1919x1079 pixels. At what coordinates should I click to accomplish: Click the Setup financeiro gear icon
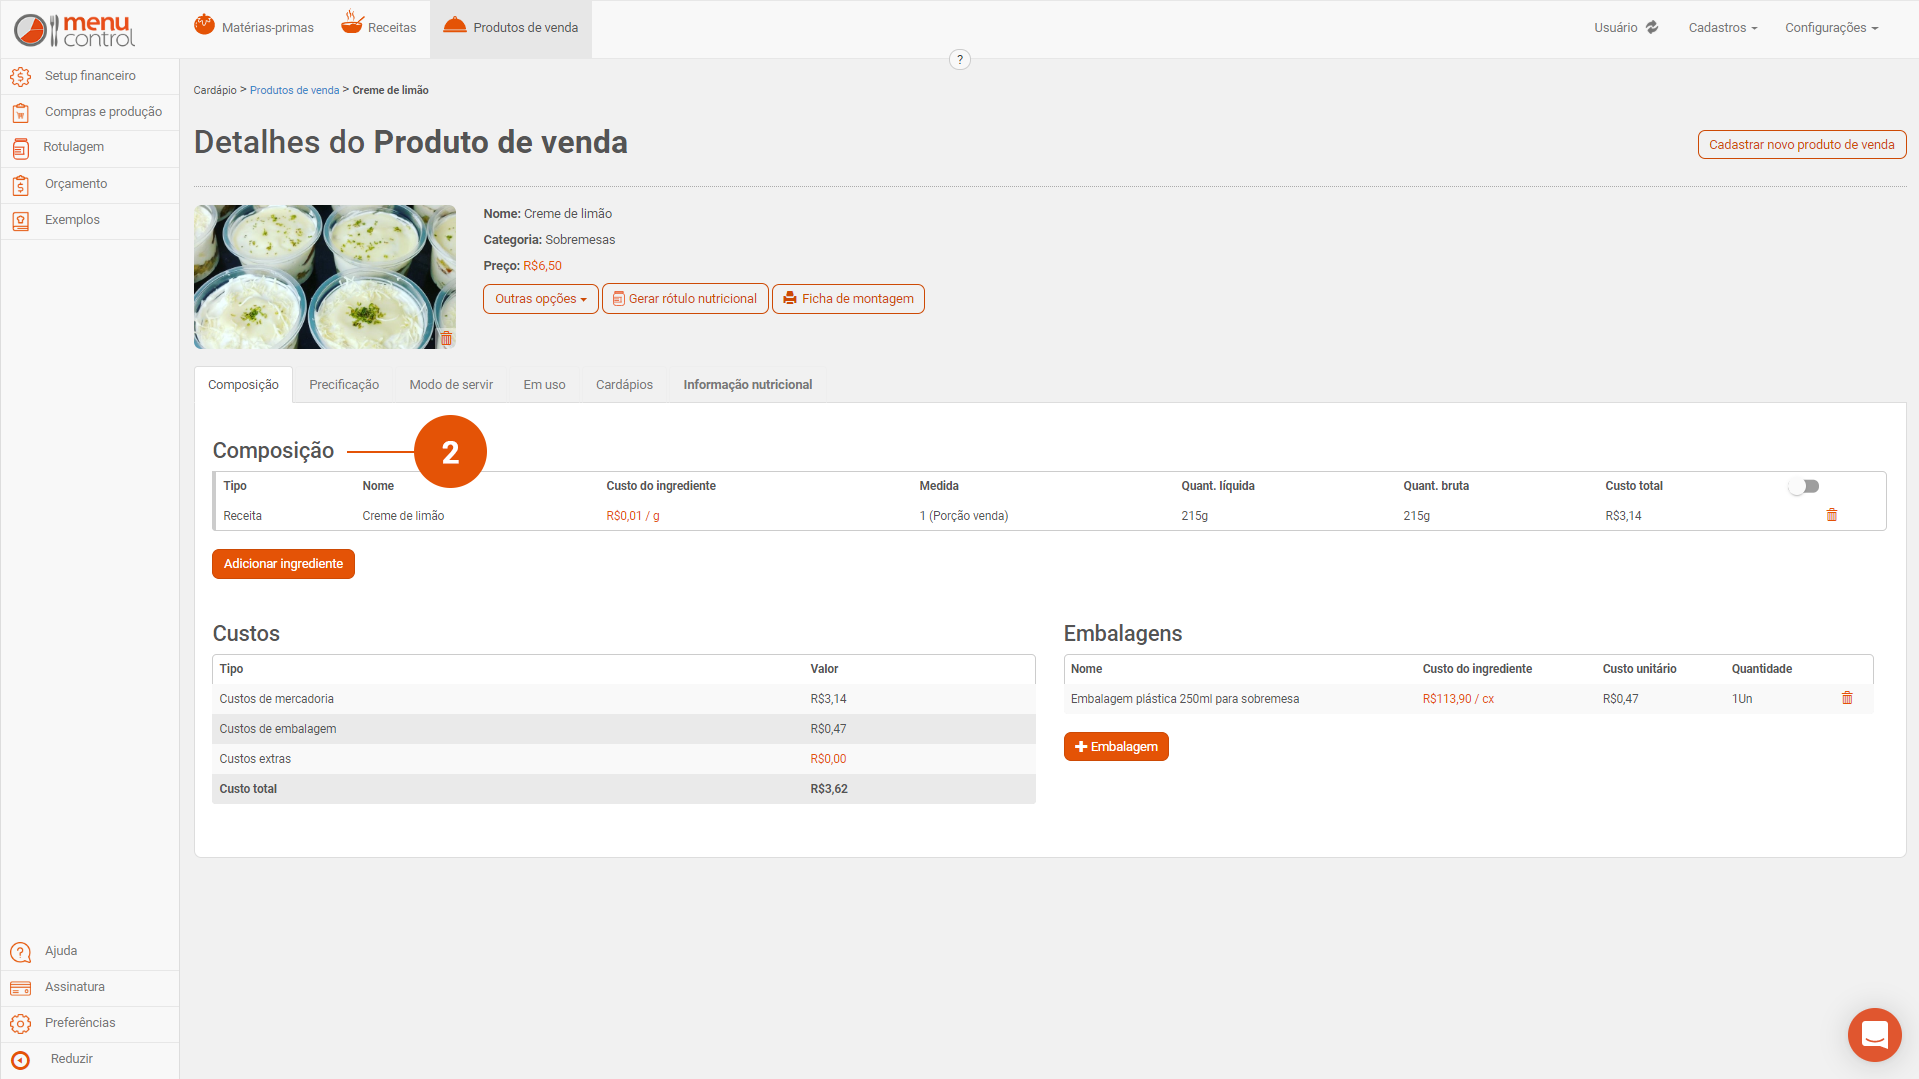(21, 77)
